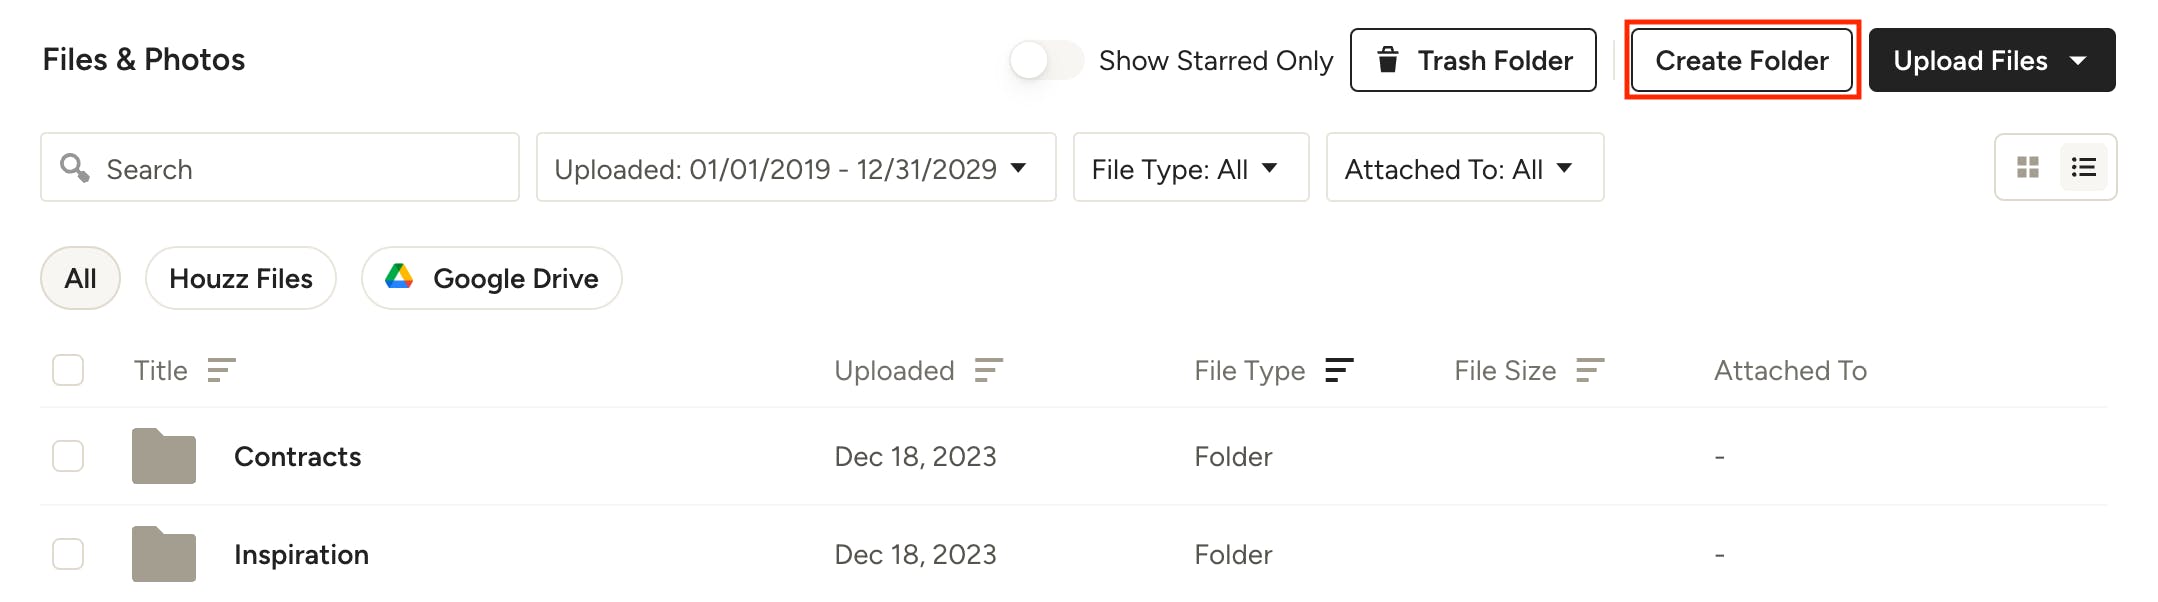Open the Upload Files dropdown arrow
Viewport: 2158px width, 602px height.
tap(2078, 61)
